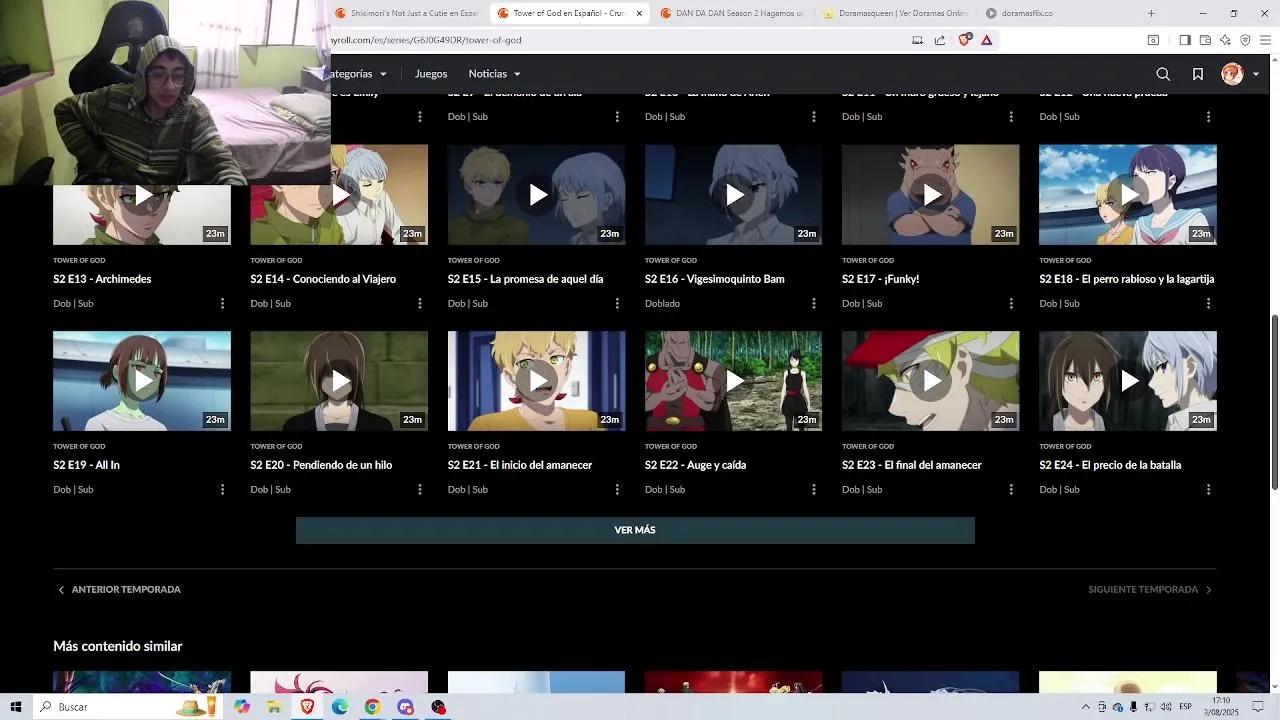Go to SIGUIENTE TEMPORADA
Viewport: 1280px width, 720px height.
click(1151, 590)
